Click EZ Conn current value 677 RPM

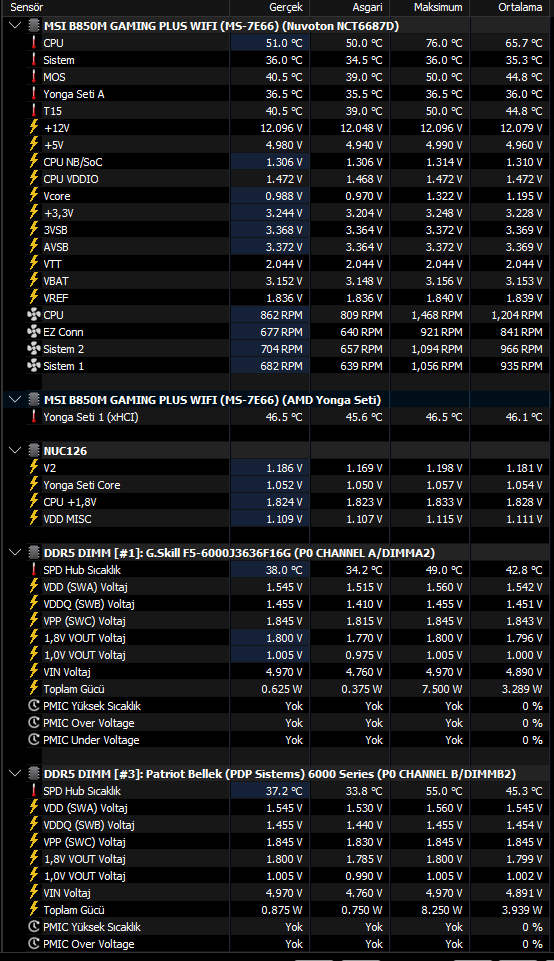pyautogui.click(x=281, y=332)
